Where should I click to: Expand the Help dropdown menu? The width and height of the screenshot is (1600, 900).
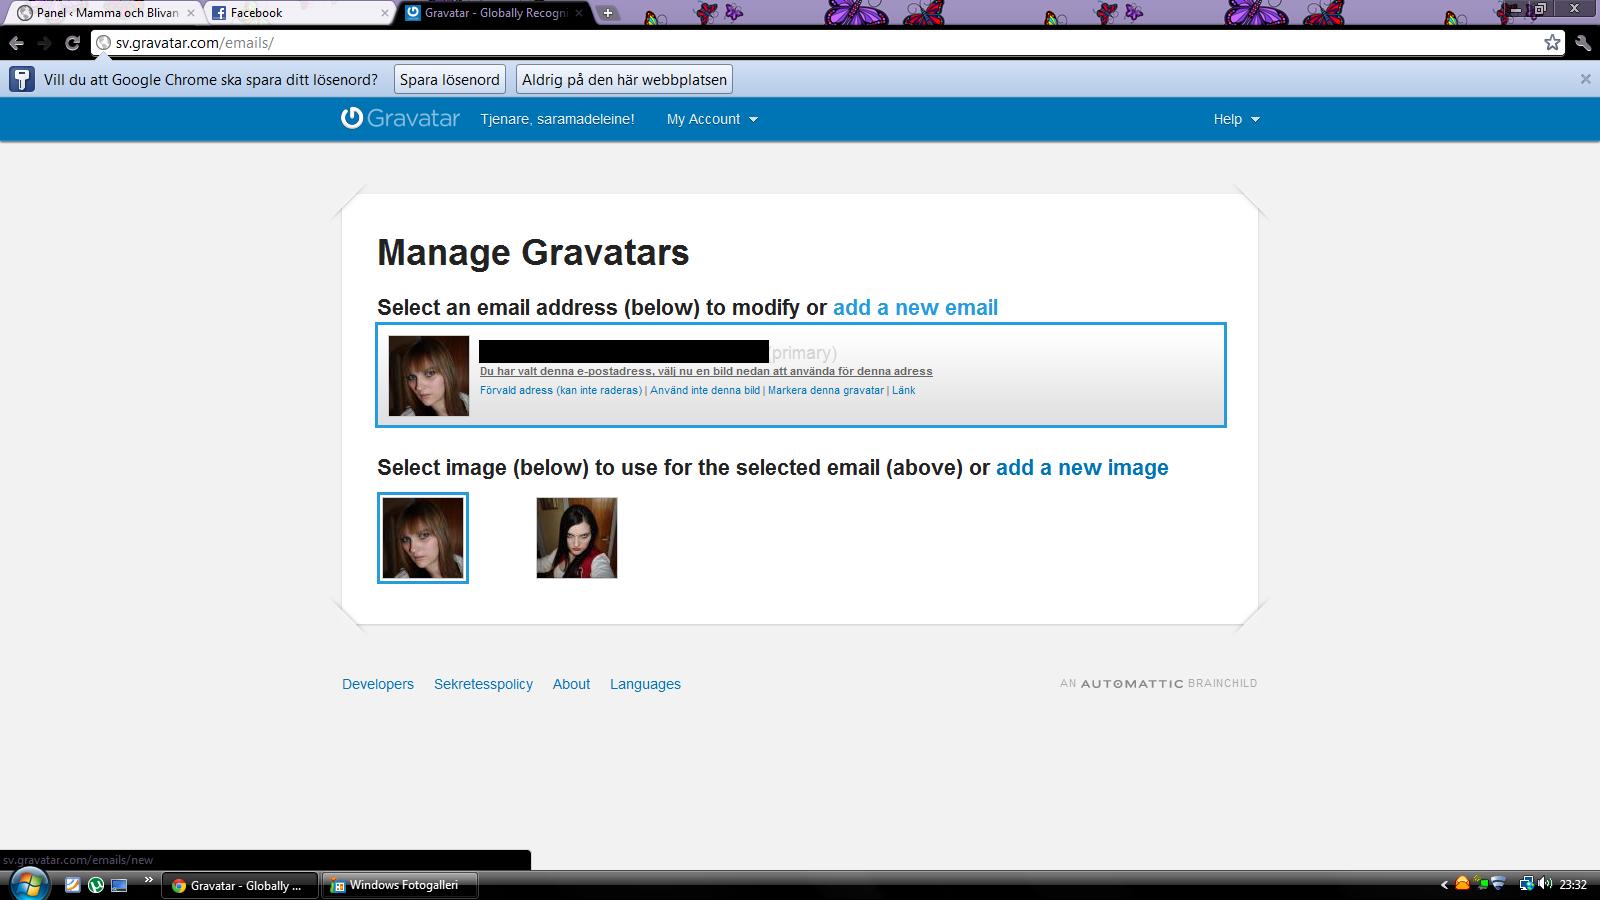[x=1236, y=119]
